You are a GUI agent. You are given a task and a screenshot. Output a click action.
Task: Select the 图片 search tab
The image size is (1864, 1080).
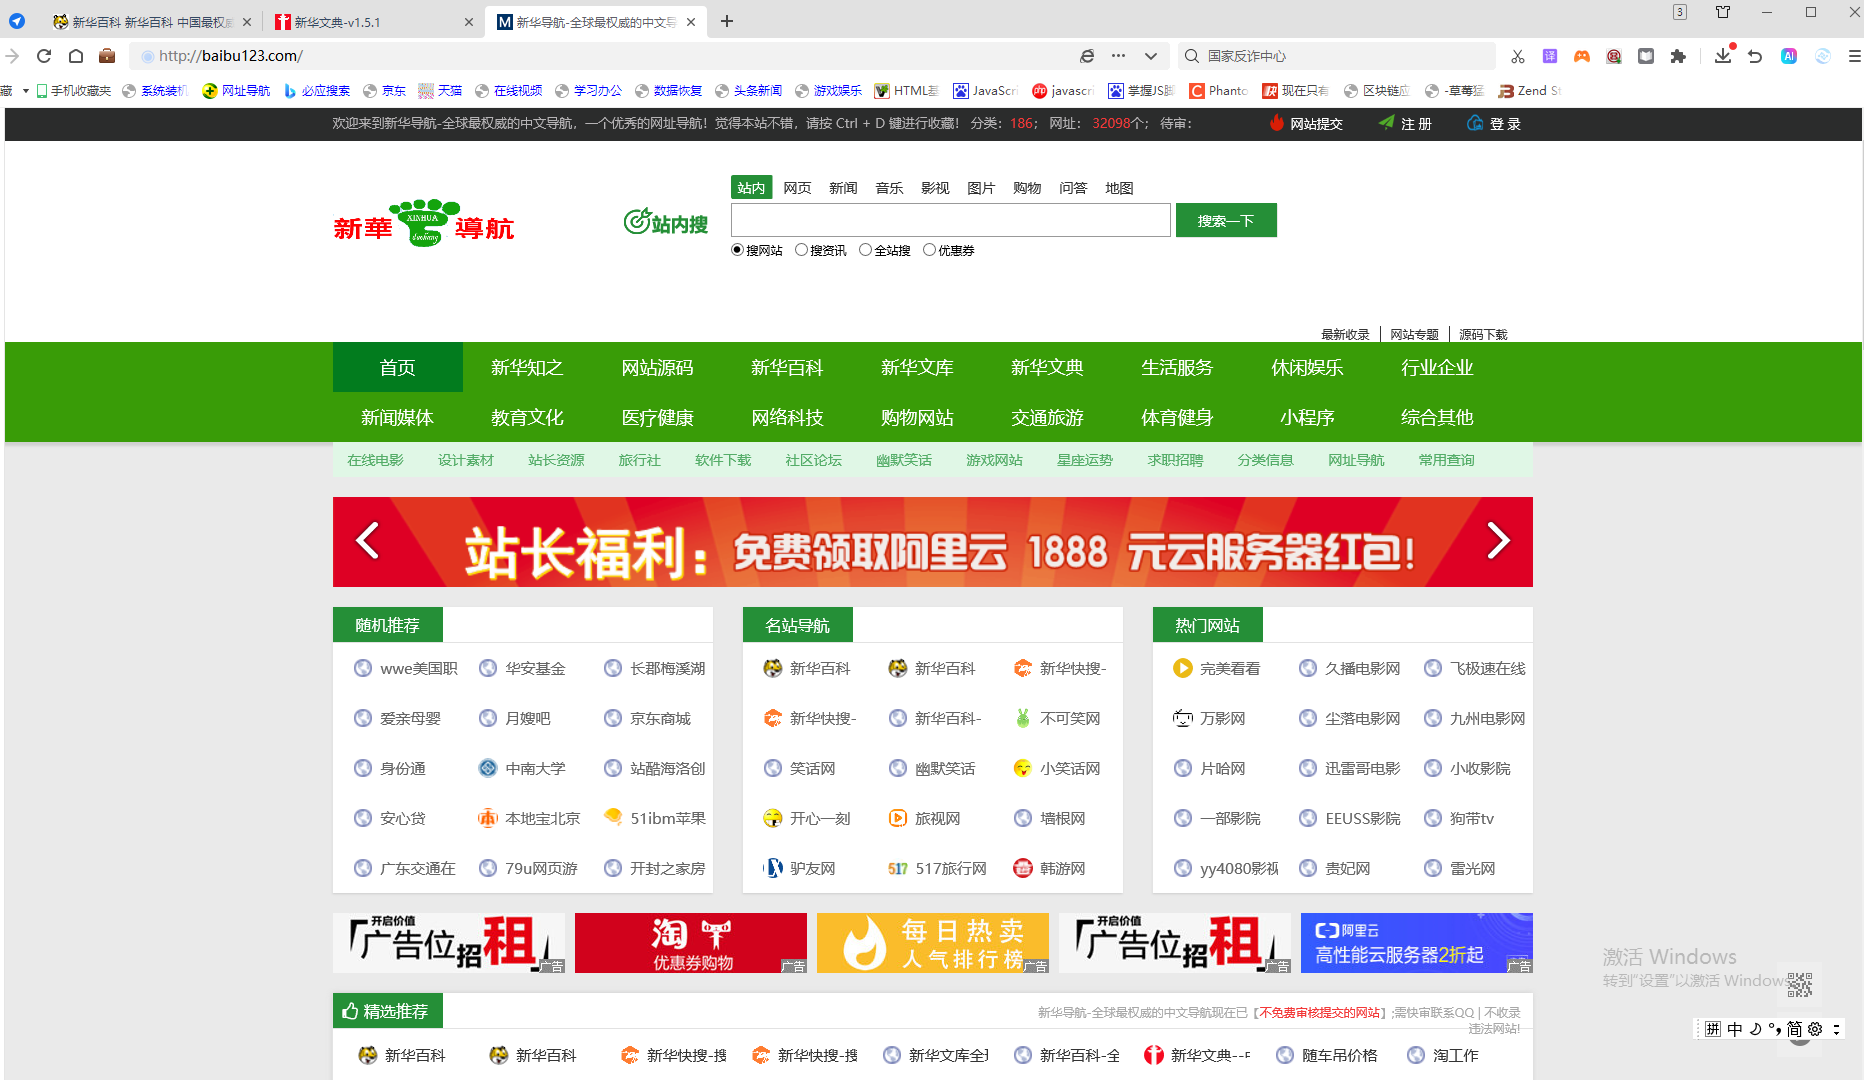point(981,188)
